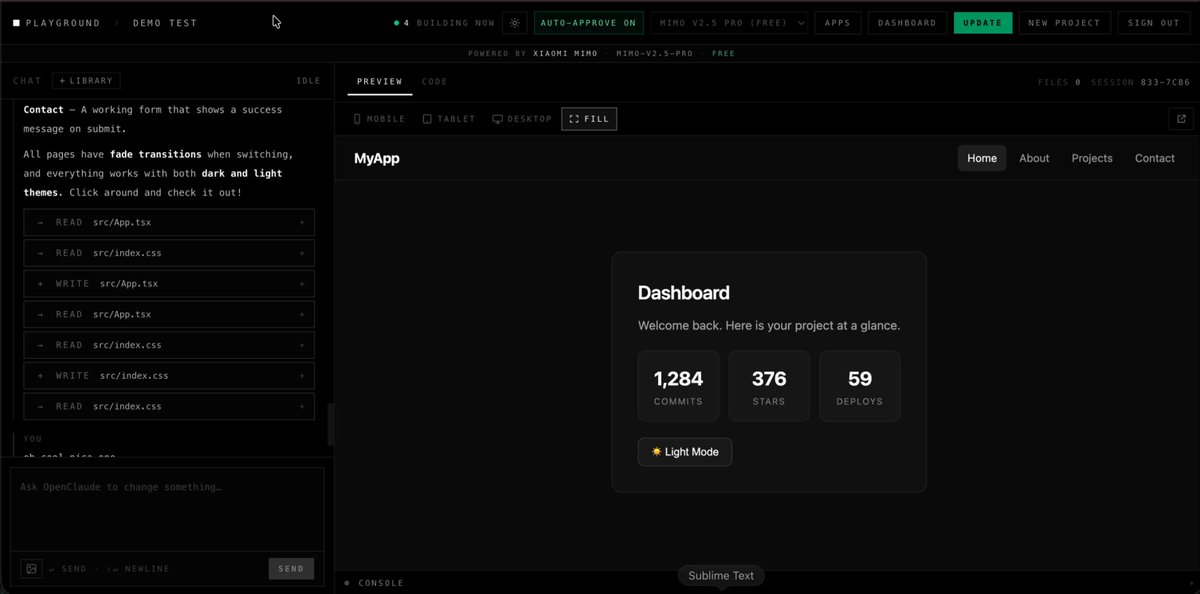1200x594 pixels.
Task: Click the green Update button
Action: pos(983,23)
